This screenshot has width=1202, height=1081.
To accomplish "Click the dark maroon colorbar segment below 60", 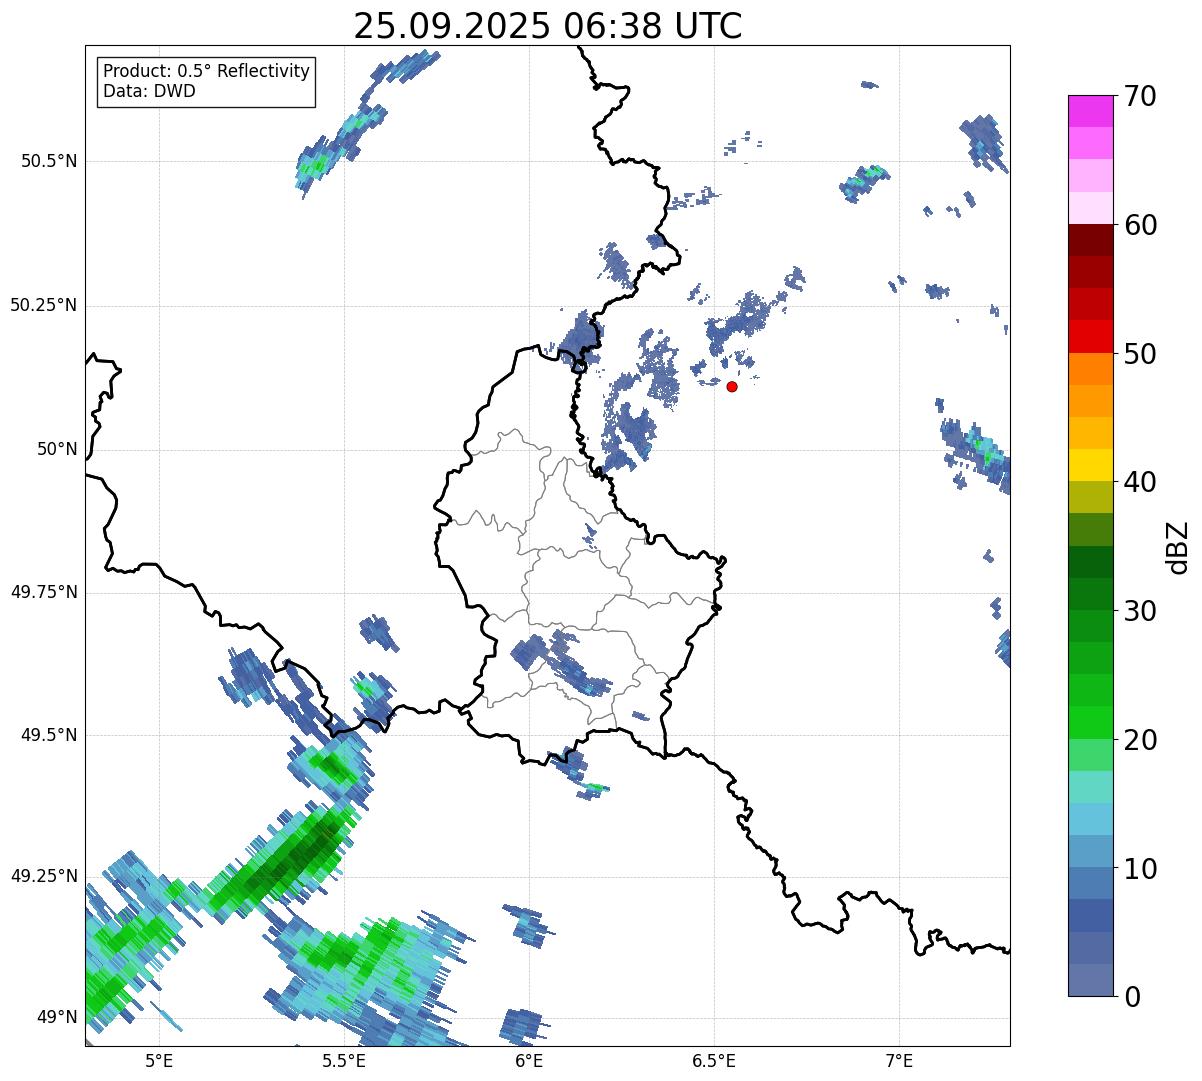I will 1091,241.
